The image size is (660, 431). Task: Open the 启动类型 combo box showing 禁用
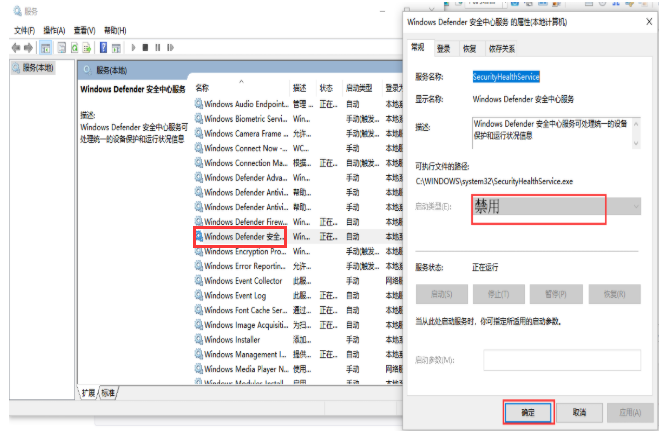(556, 206)
